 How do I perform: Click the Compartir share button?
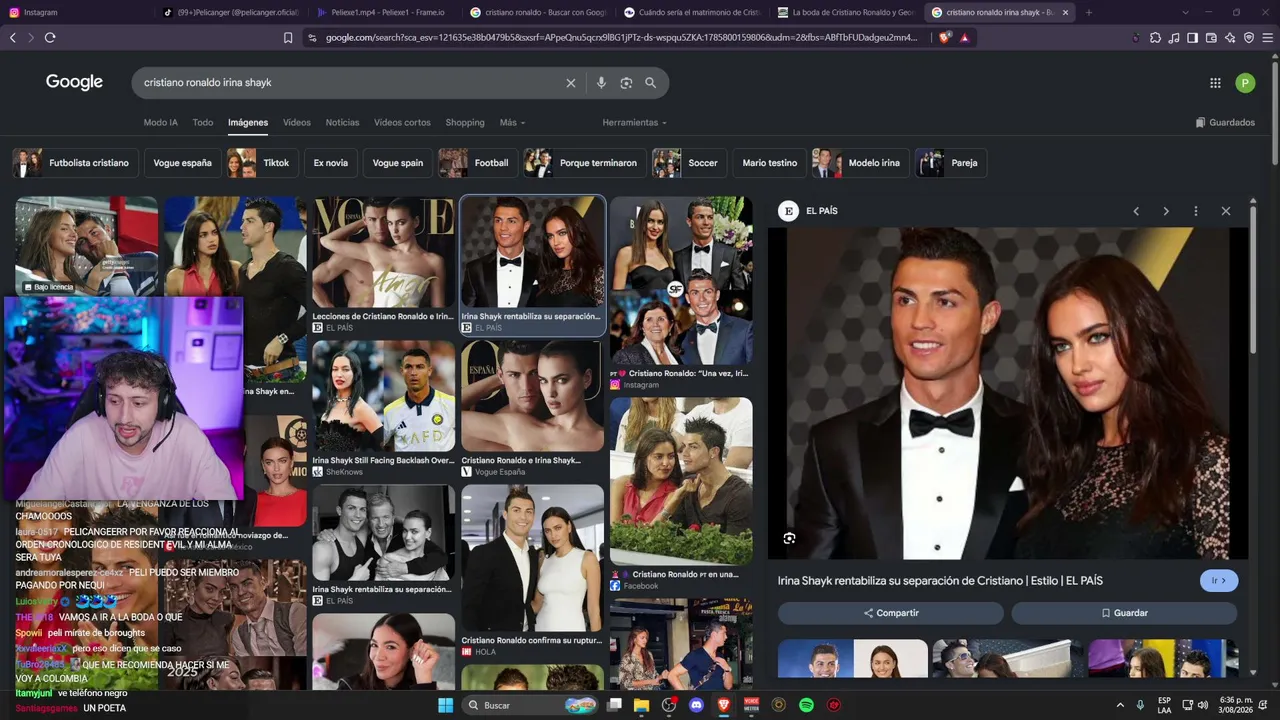pyautogui.click(x=891, y=613)
